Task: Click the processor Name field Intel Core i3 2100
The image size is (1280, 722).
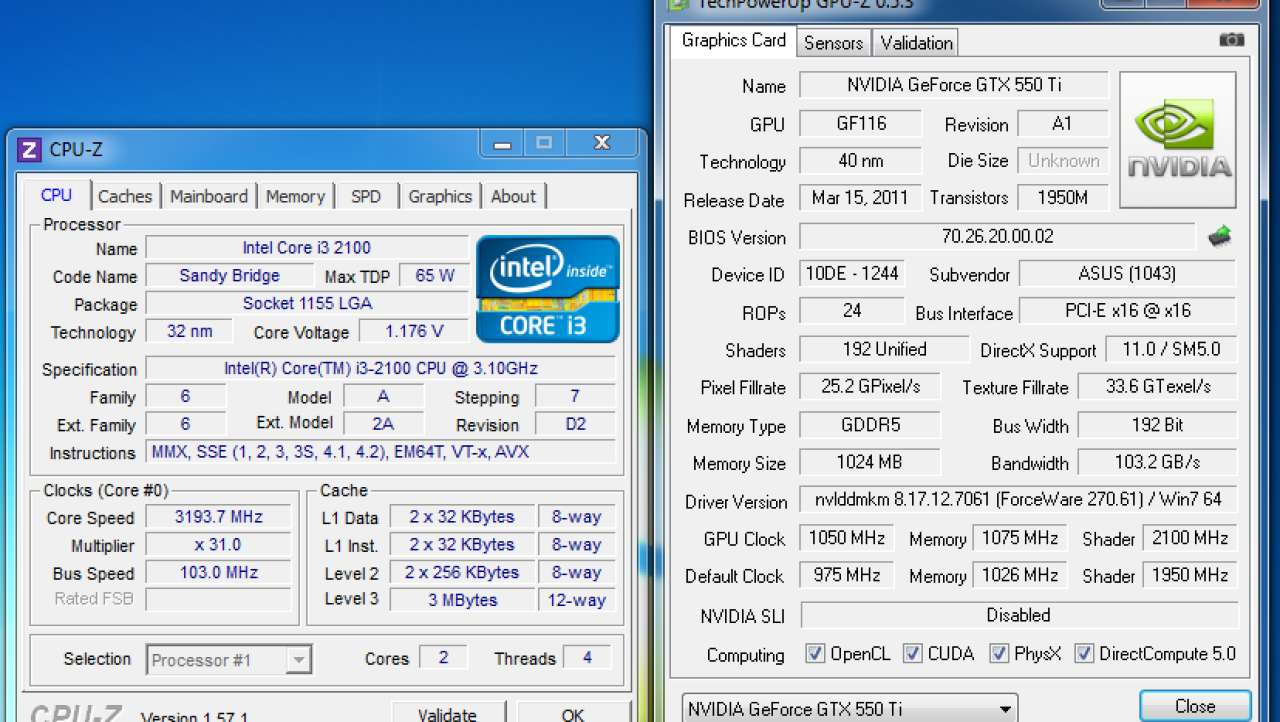Action: pyautogui.click(x=307, y=248)
